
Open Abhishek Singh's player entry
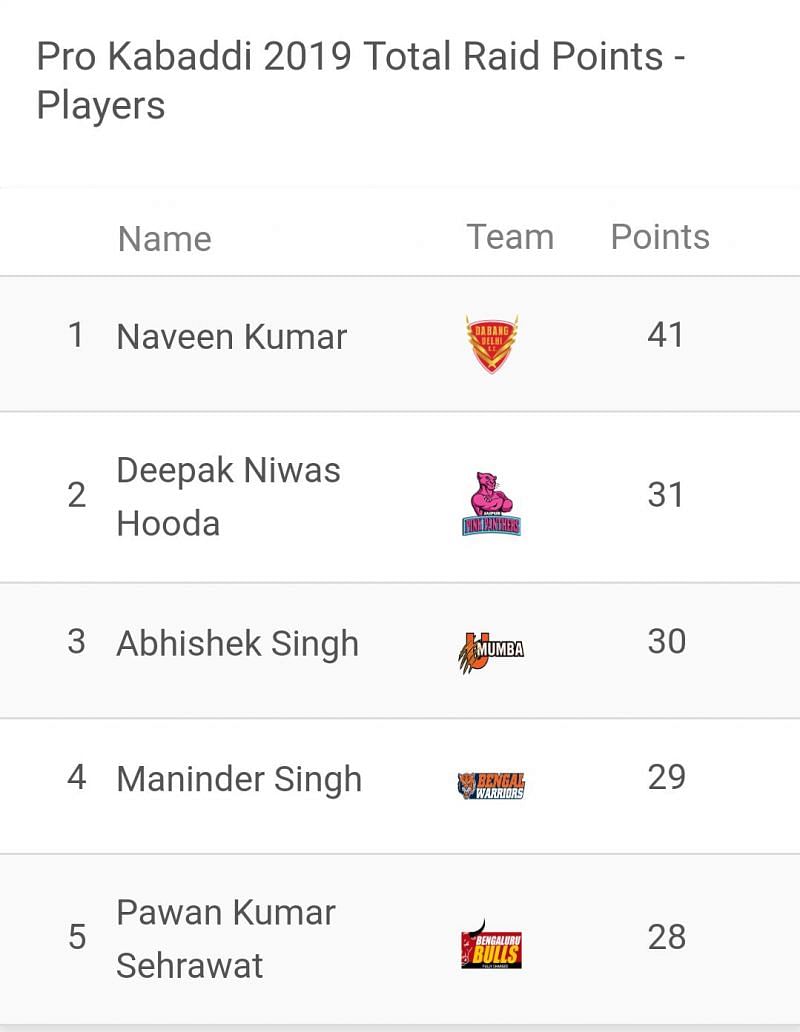(x=237, y=643)
